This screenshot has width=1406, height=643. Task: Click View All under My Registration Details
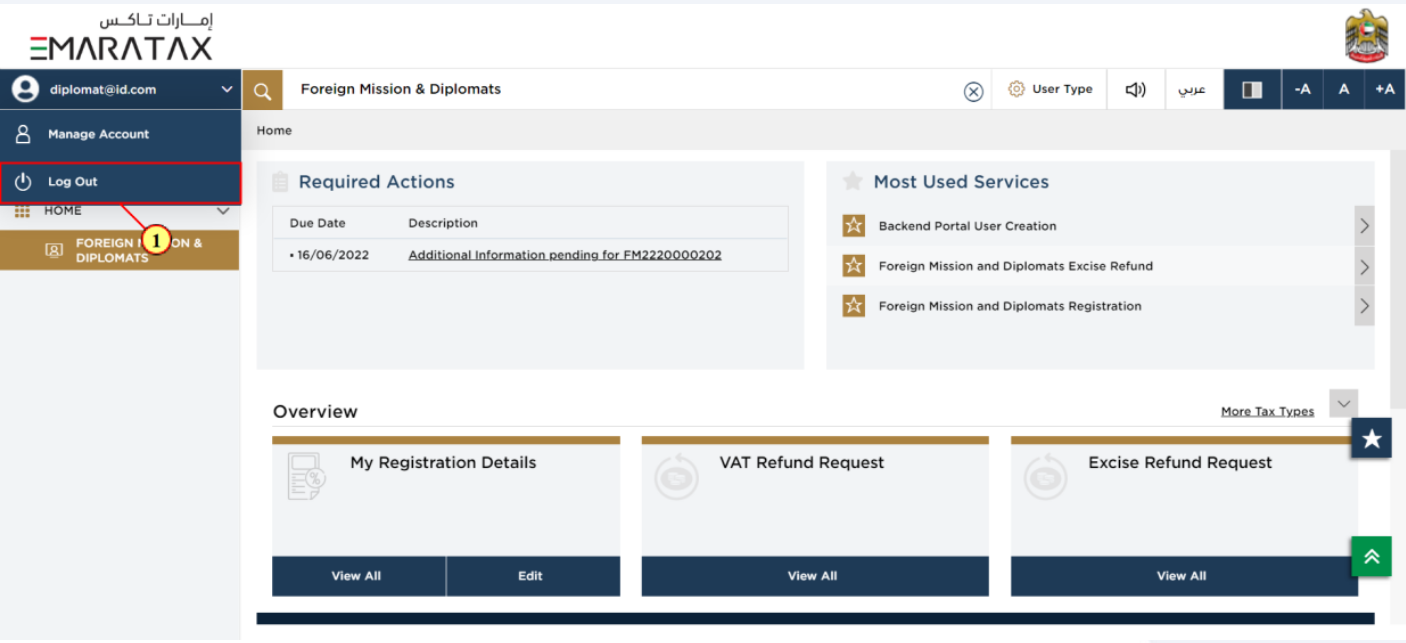coord(359,576)
